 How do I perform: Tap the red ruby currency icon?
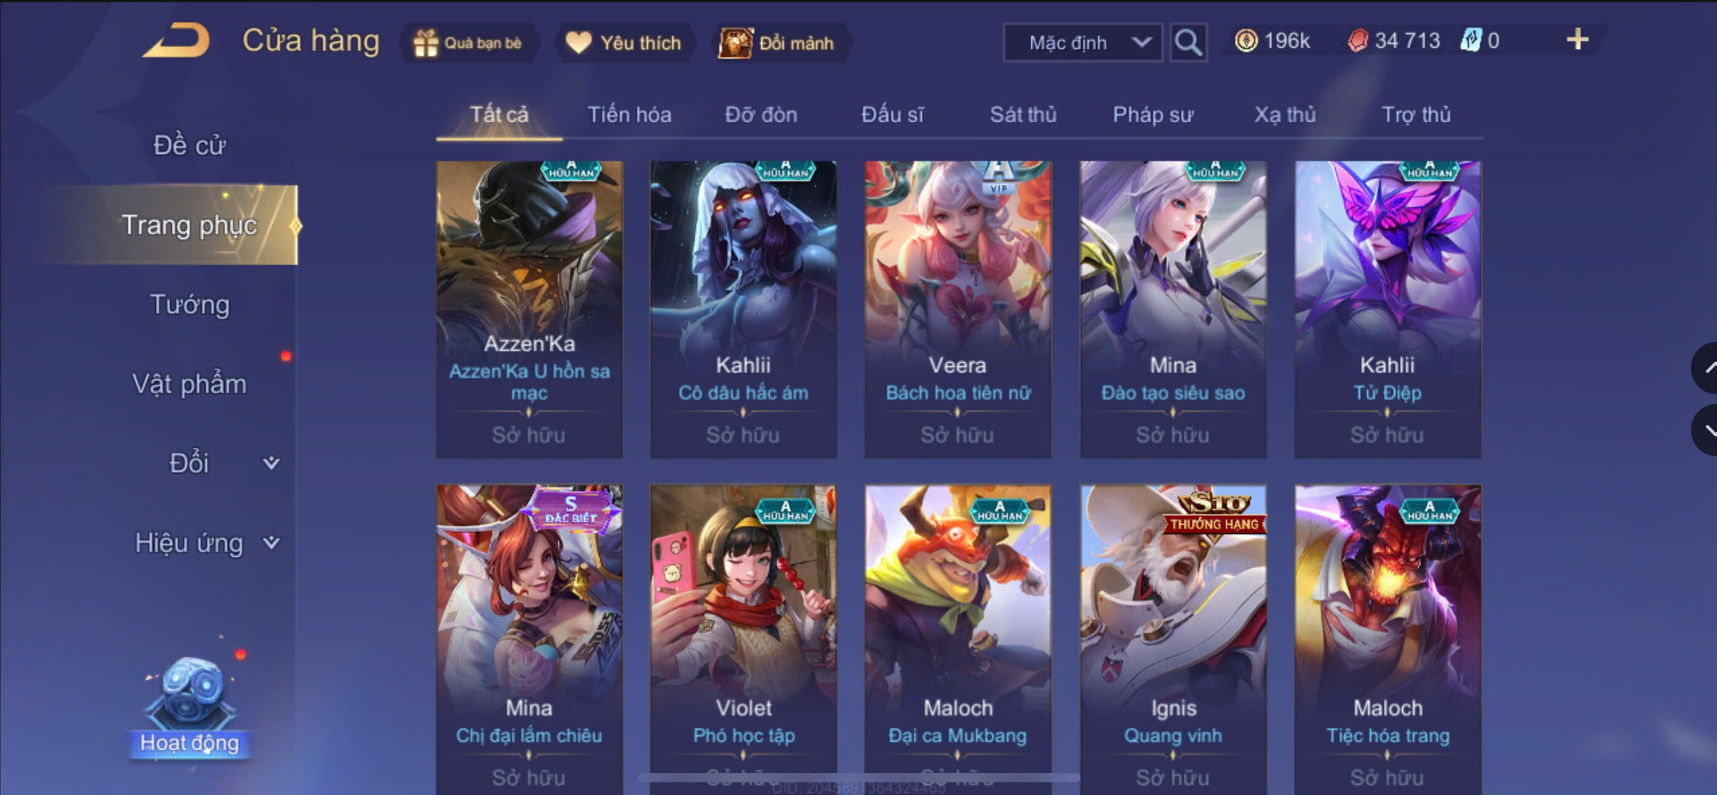coord(1357,40)
